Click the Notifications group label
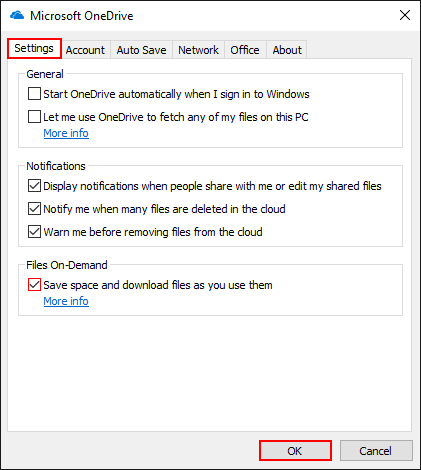Screen dimensions: 421x470 click(56, 166)
